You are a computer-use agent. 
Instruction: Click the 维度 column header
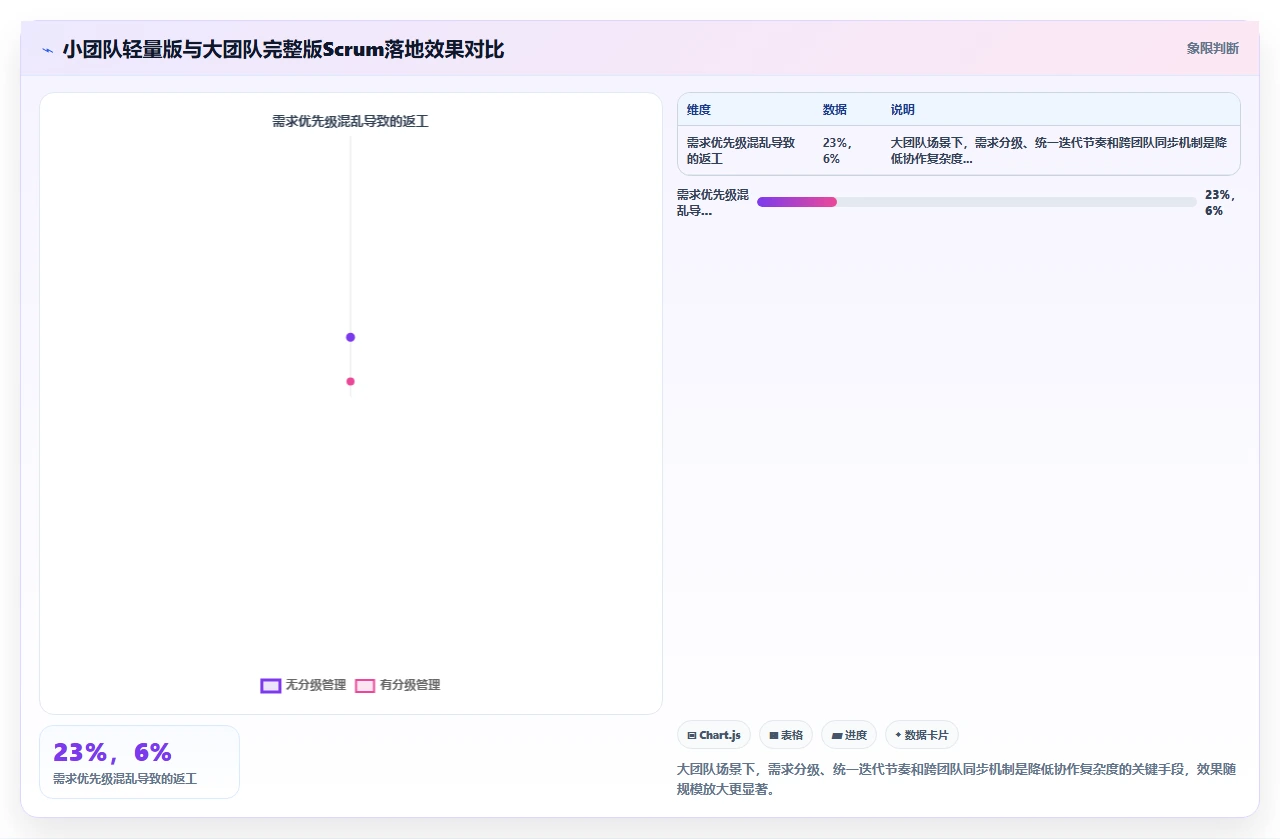pos(699,110)
